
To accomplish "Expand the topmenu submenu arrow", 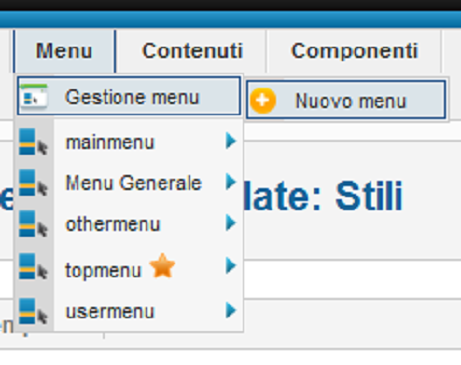I will 231,266.
